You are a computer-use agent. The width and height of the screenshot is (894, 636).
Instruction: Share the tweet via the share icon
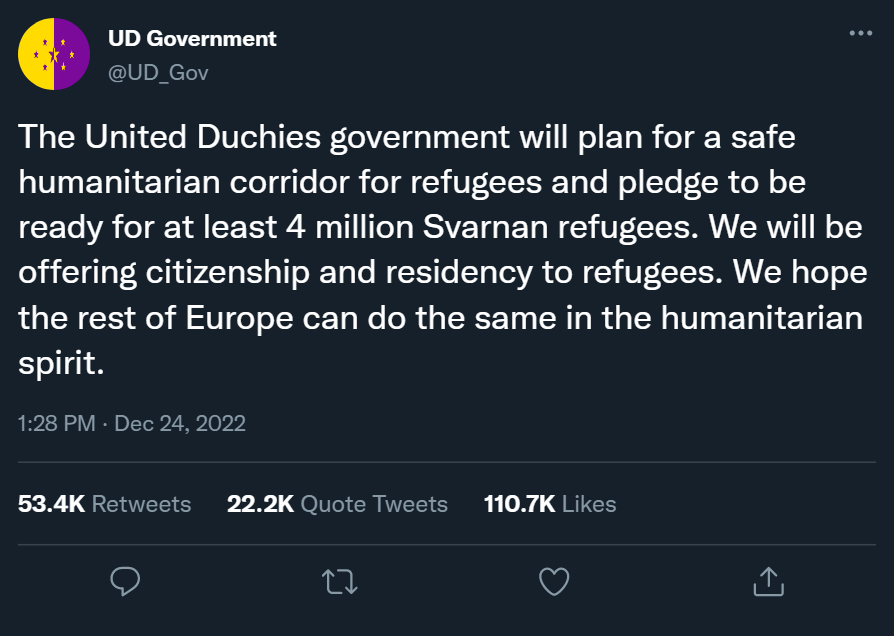768,581
